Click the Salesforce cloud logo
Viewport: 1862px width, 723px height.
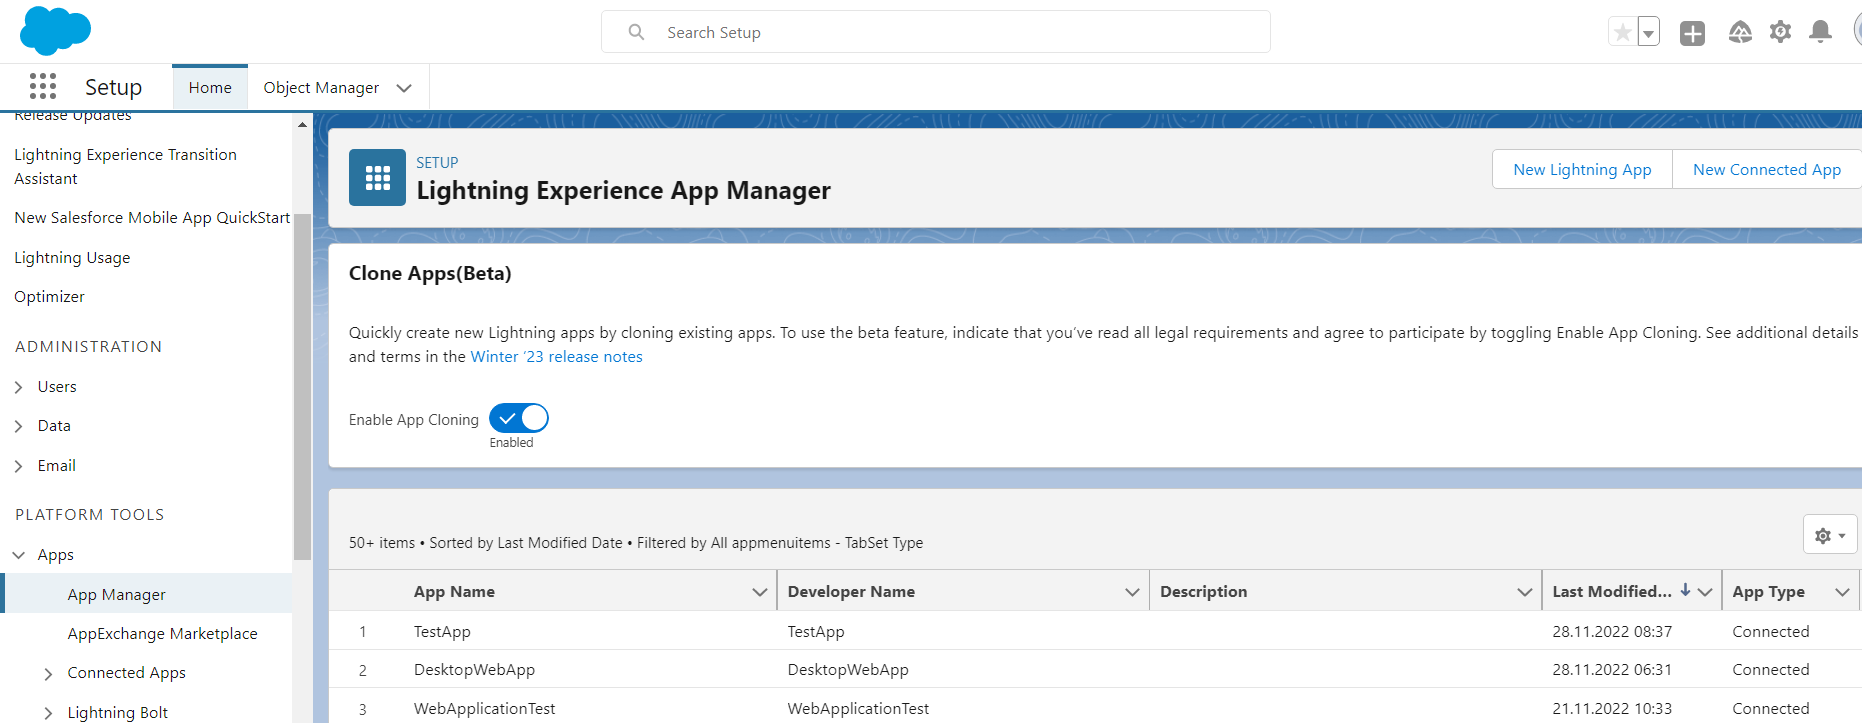55,30
